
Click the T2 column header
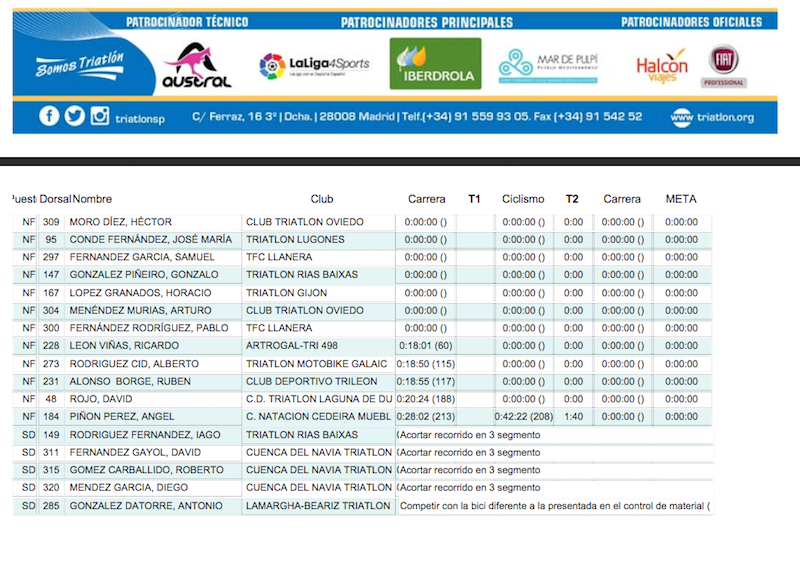[572, 199]
